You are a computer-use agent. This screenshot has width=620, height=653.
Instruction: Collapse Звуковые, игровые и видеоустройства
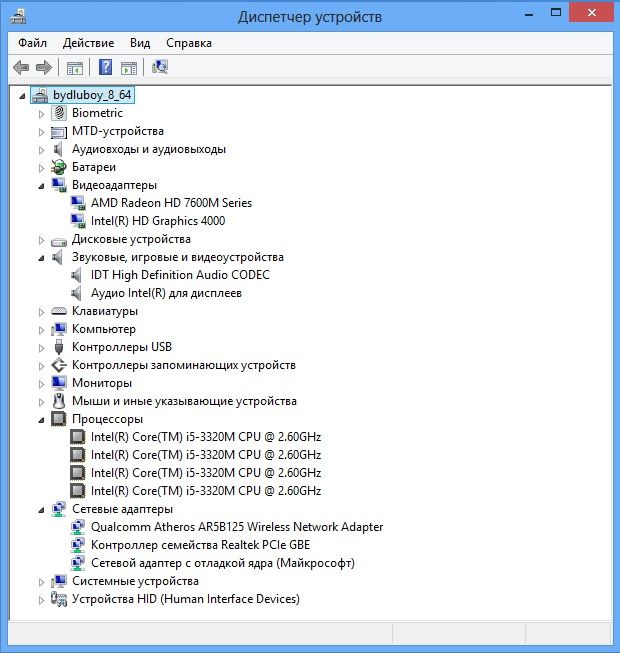[41, 258]
